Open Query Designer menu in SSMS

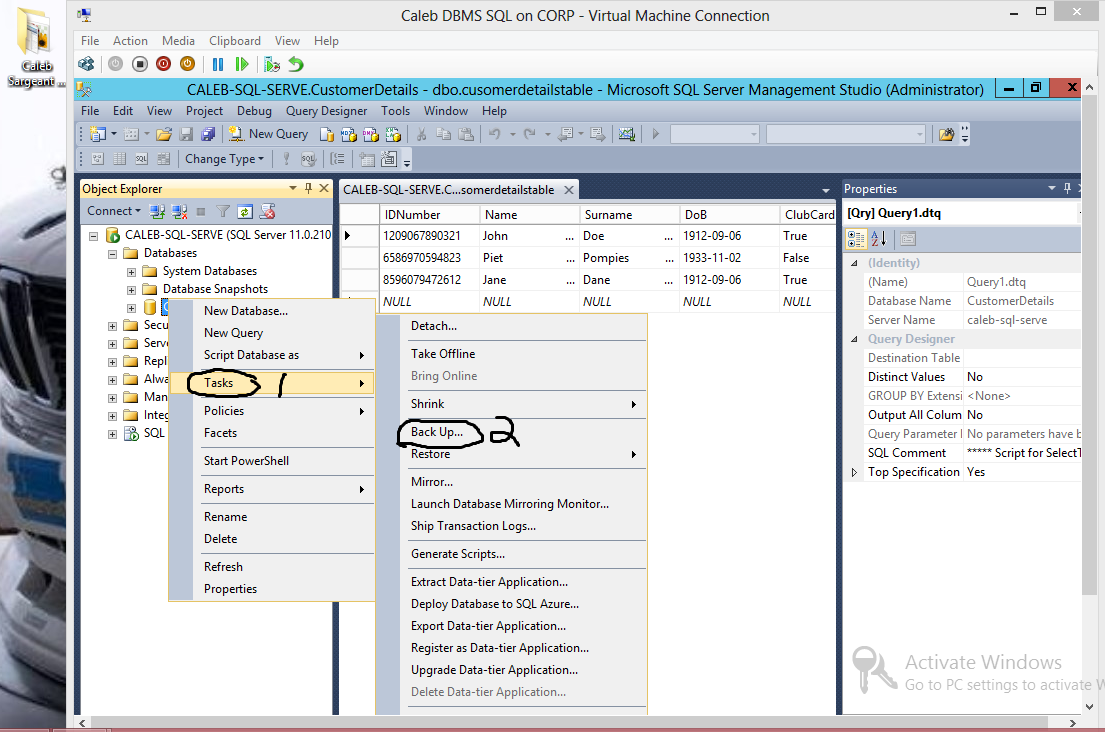pos(326,111)
